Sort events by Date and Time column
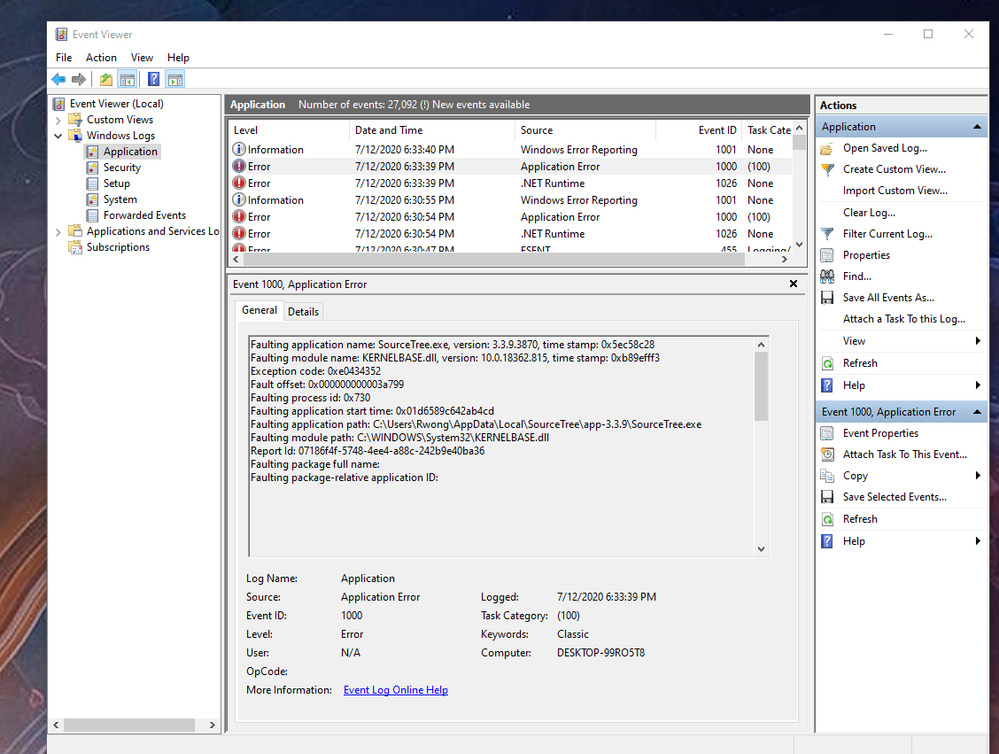 tap(432, 130)
